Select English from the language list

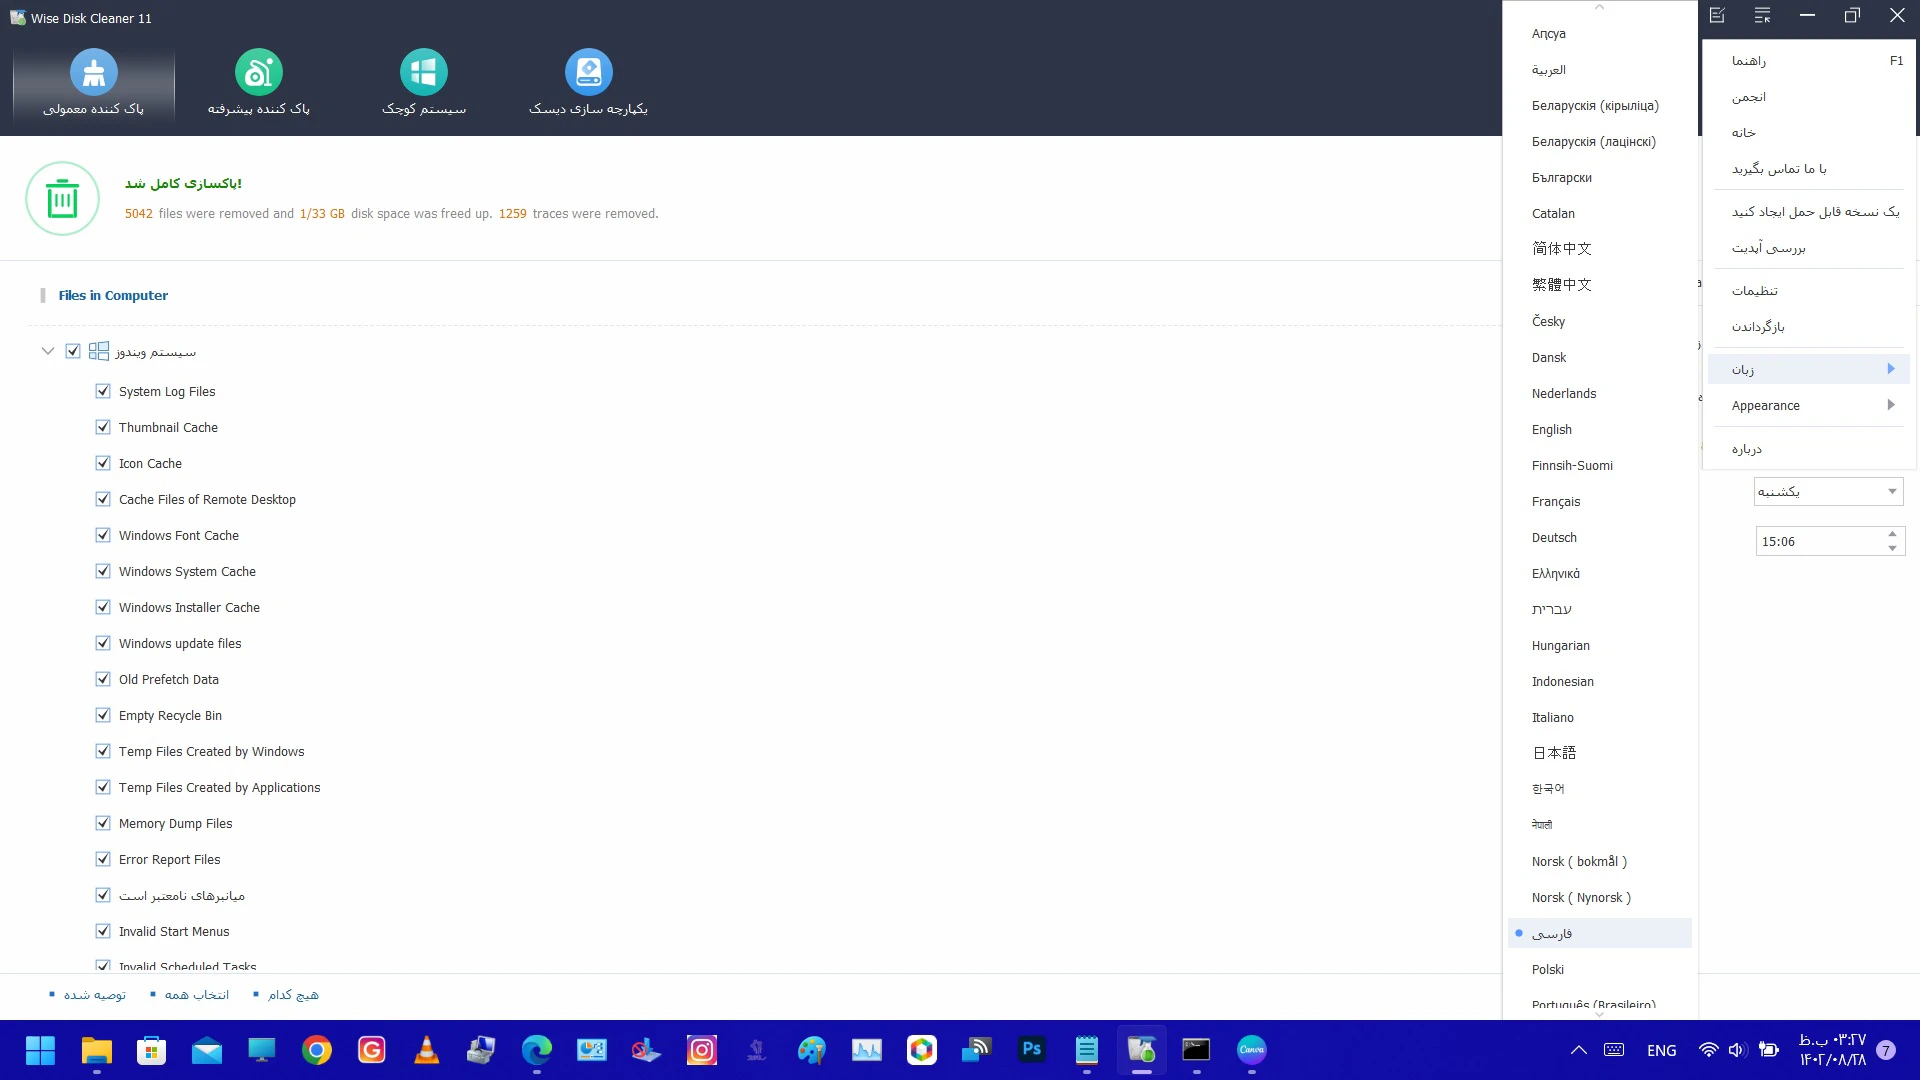click(1552, 429)
